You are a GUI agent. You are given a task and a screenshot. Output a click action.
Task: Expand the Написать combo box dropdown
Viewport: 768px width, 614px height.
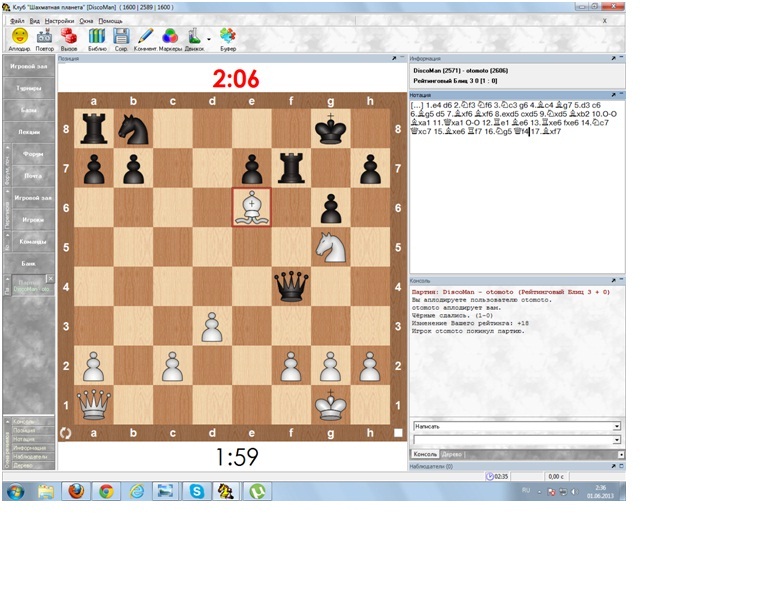point(617,426)
